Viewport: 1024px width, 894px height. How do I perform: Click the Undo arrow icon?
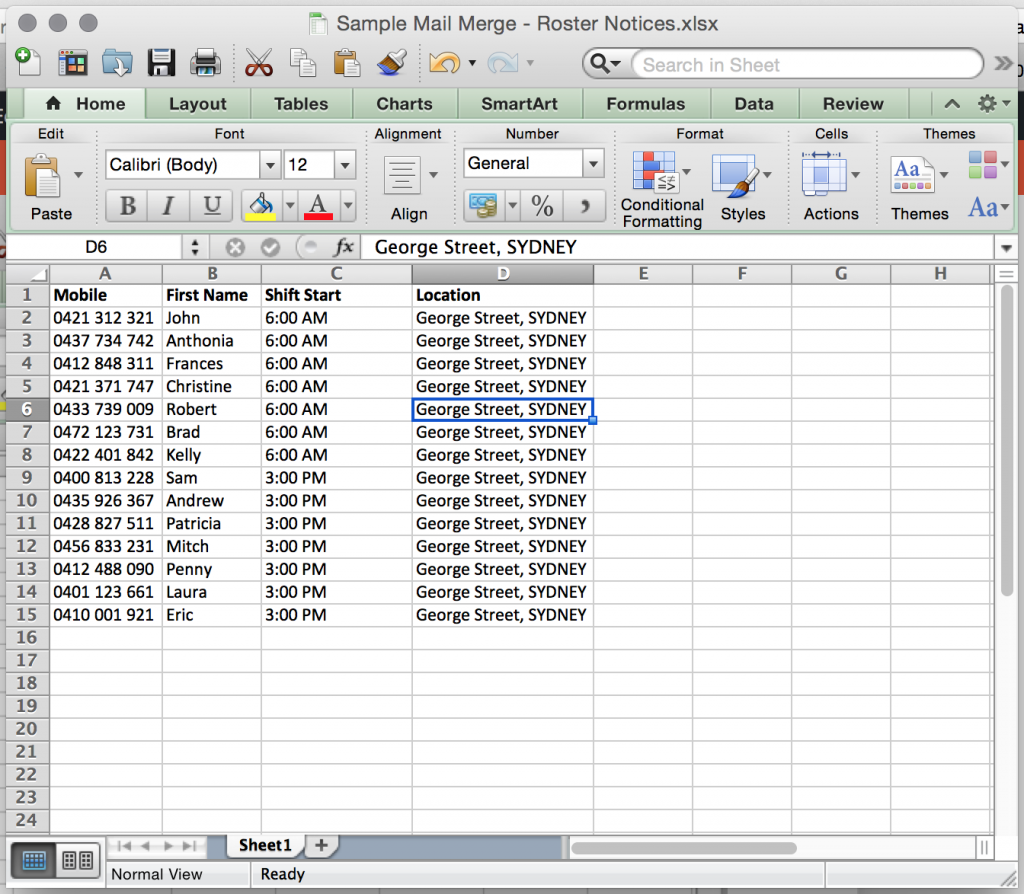coord(443,63)
